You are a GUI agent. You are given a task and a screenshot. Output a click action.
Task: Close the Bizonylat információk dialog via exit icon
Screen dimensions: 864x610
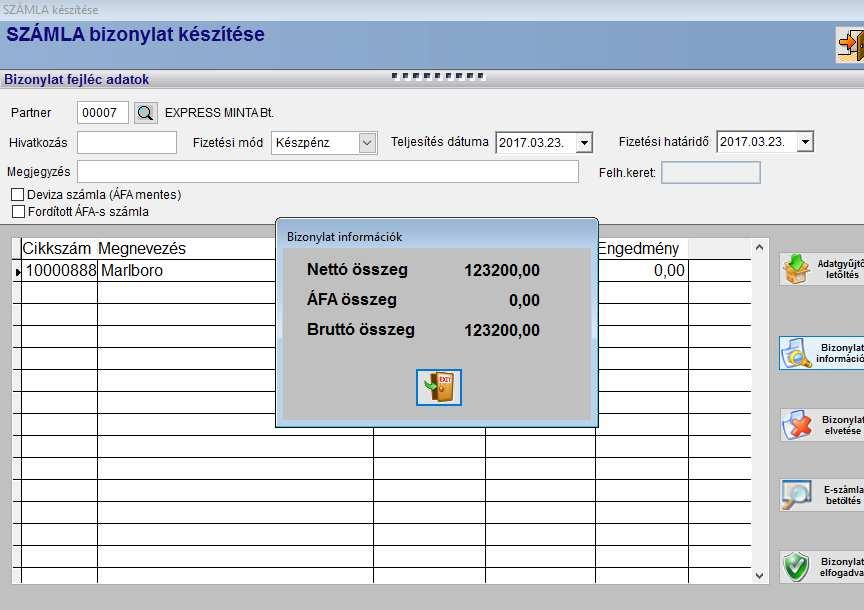point(439,387)
